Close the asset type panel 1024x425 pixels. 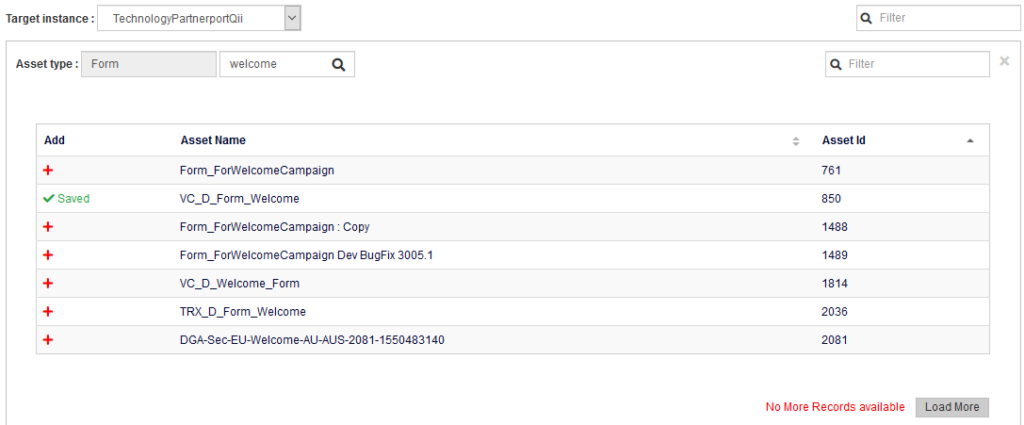(x=1004, y=62)
